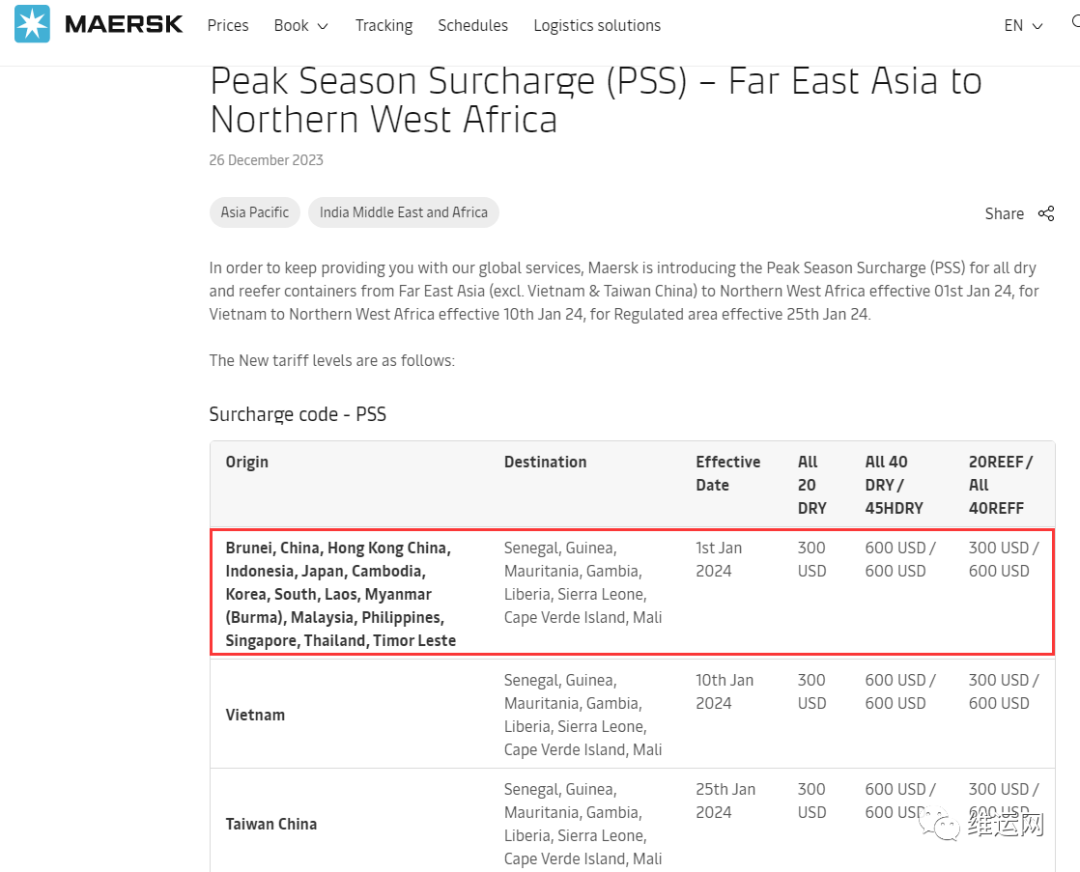Open the EN language dropdown

click(x=1024, y=25)
